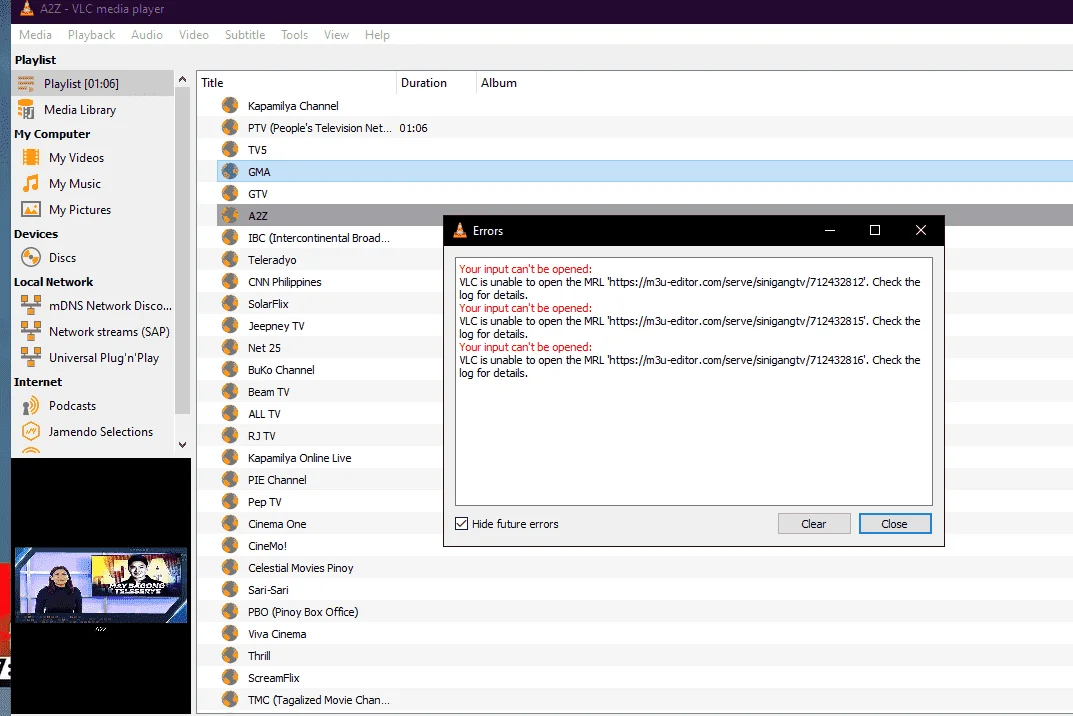Viewport: 1073px width, 716px height.
Task: Click the Cinema One stream icon
Action: click(x=230, y=524)
